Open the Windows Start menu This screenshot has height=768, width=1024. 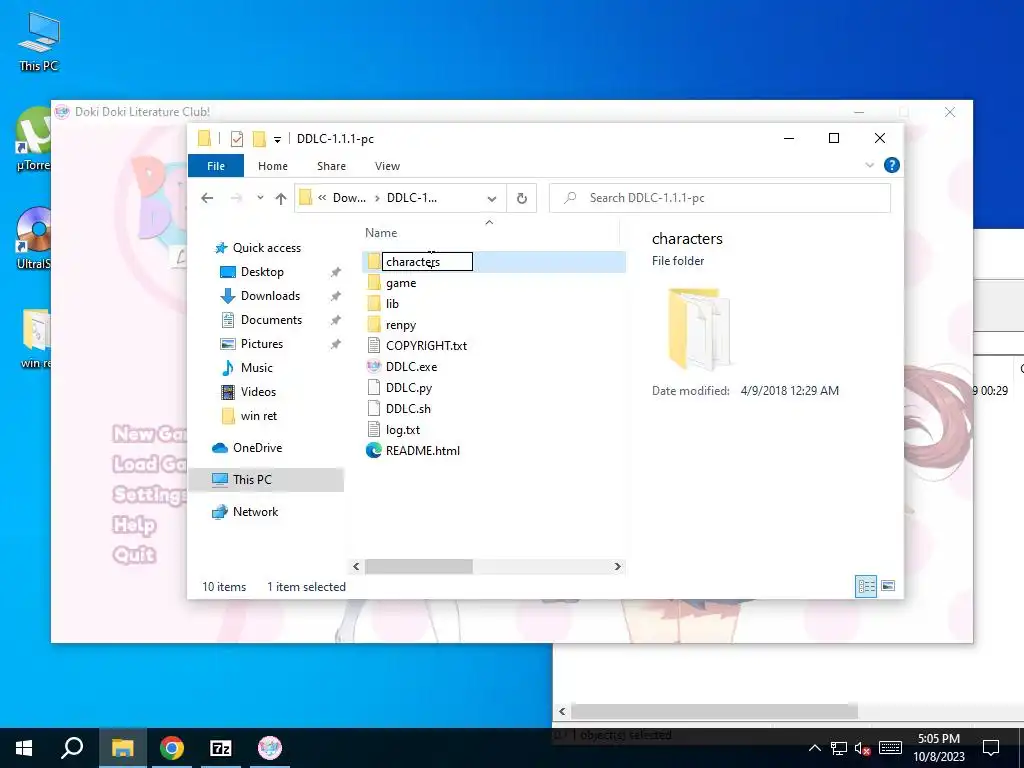tap(24, 748)
